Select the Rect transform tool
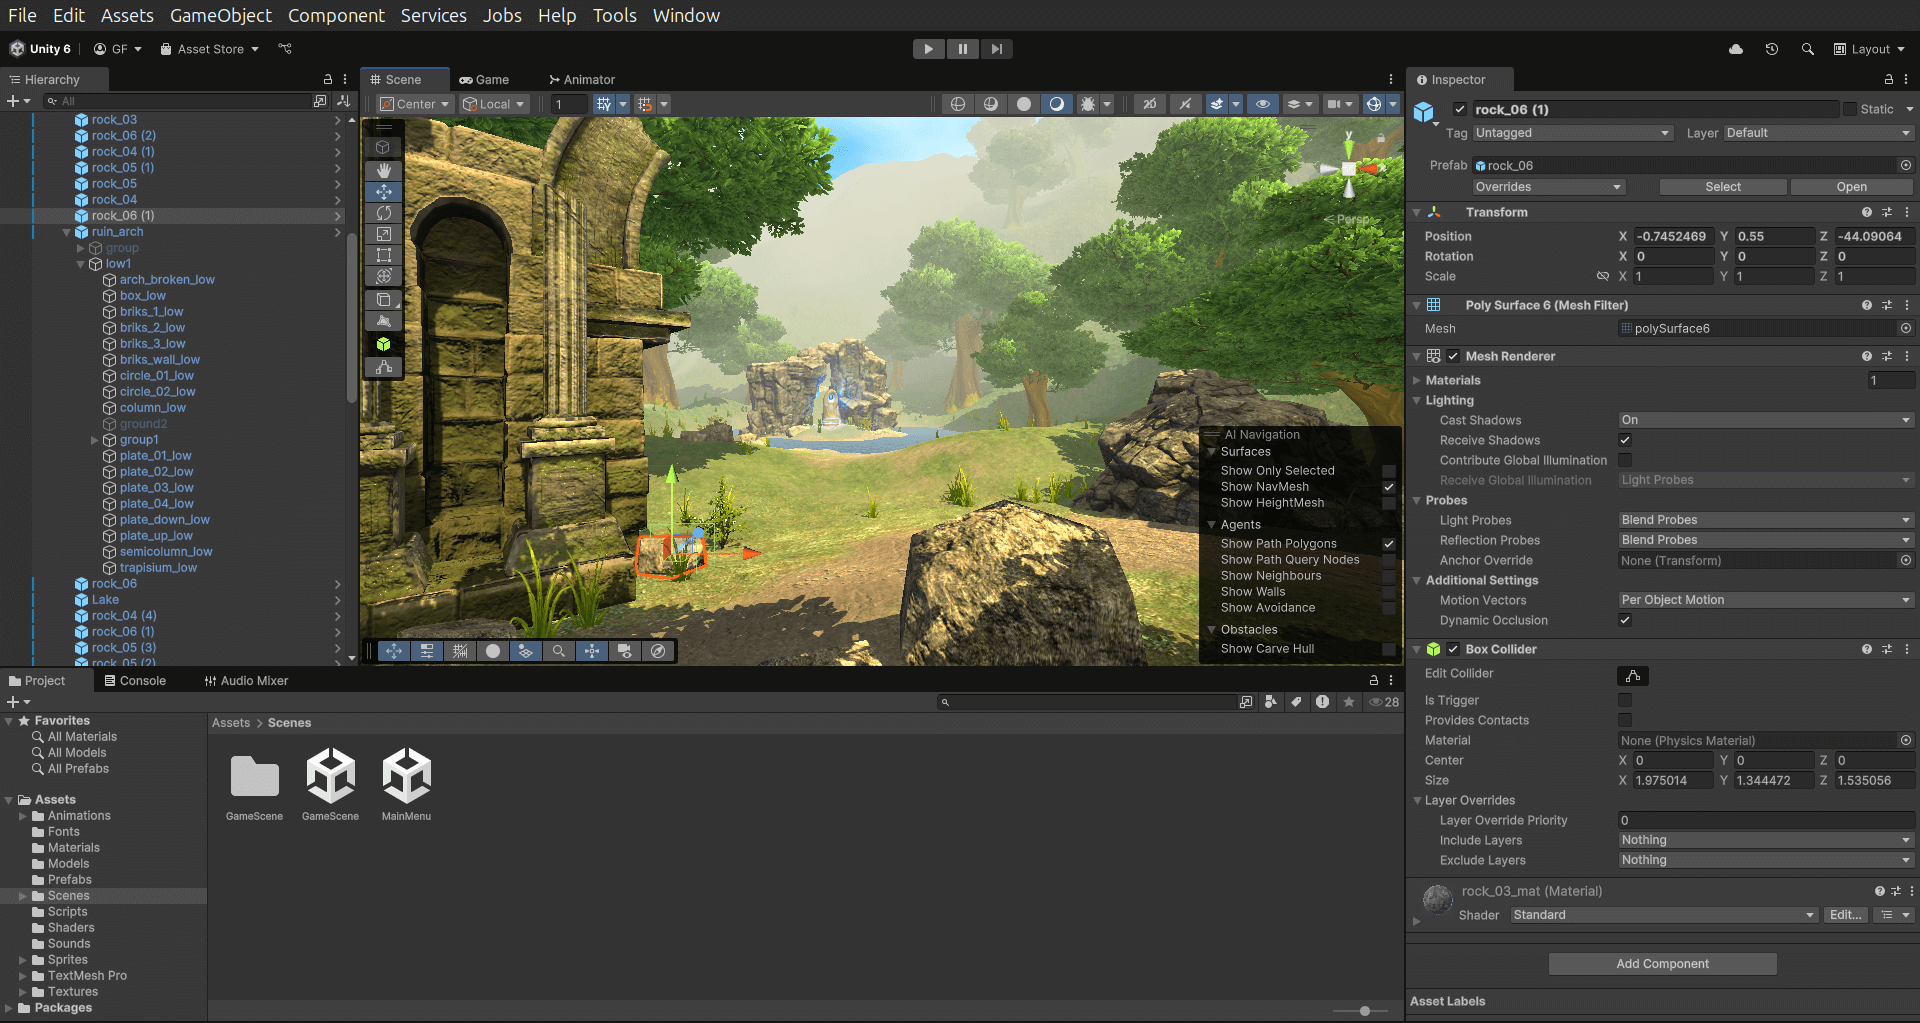Image resolution: width=1920 pixels, height=1023 pixels. (x=383, y=255)
